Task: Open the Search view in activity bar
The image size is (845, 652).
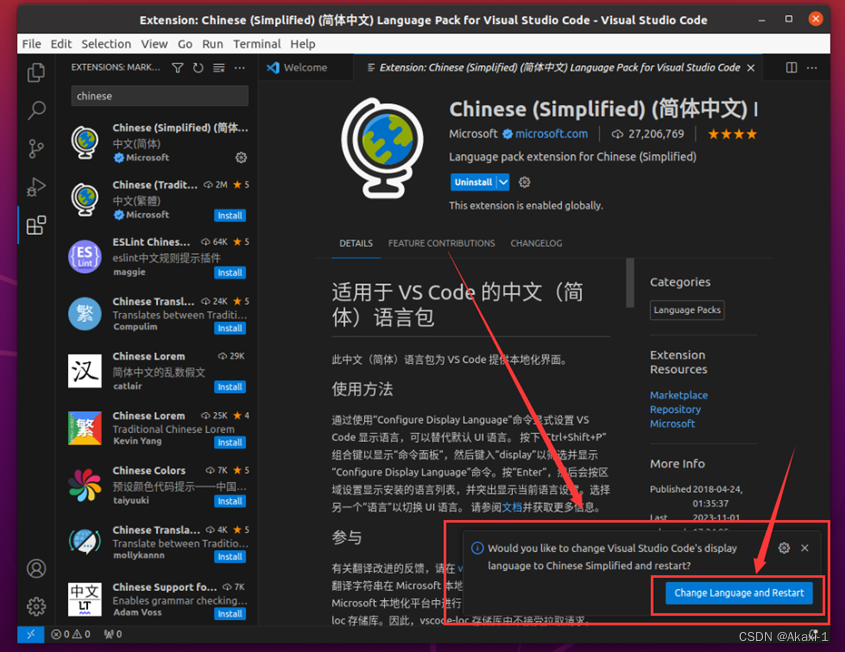Action: point(36,110)
